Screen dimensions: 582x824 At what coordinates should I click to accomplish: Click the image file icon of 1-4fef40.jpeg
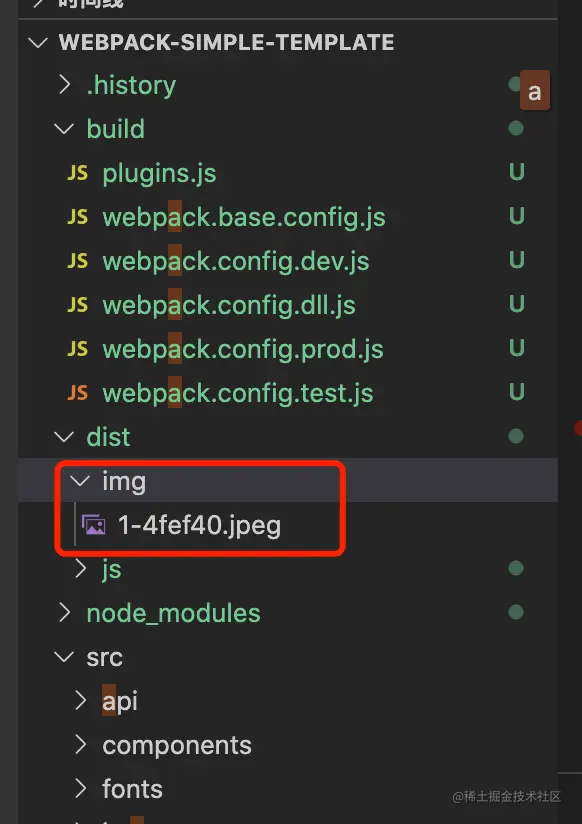coord(94,525)
